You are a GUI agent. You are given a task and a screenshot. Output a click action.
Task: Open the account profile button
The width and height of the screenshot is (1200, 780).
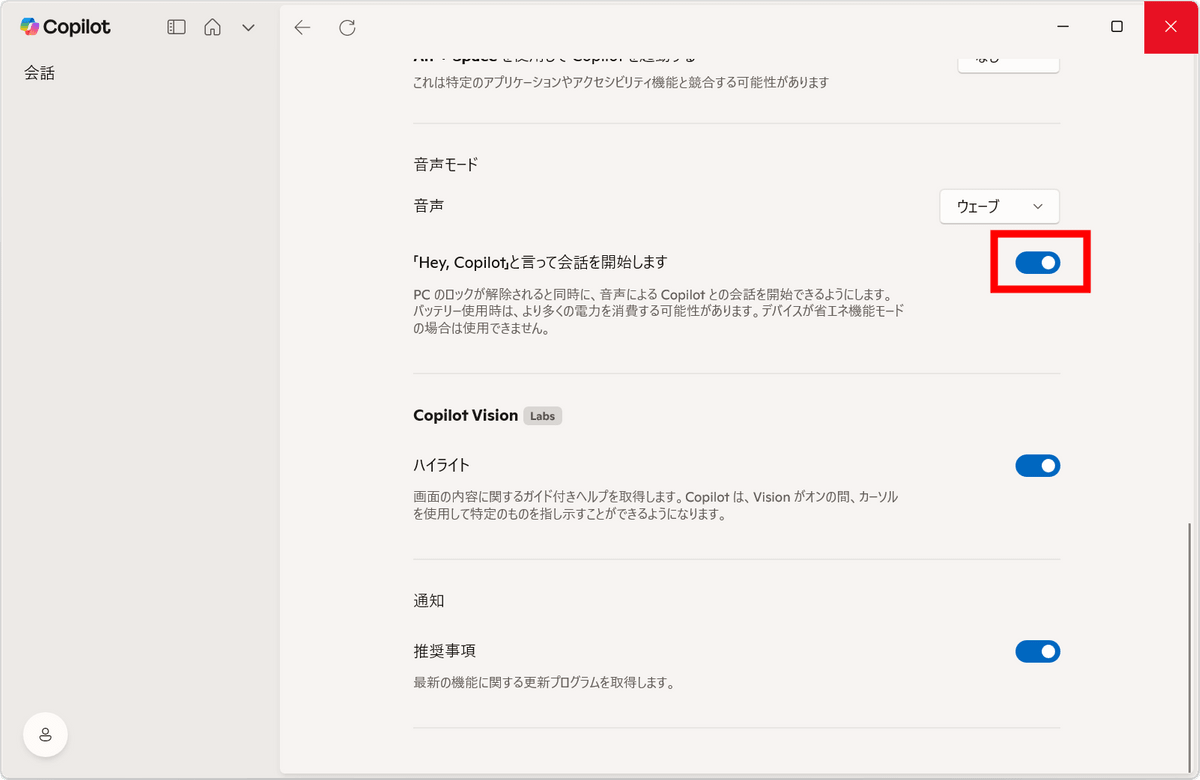[45, 735]
